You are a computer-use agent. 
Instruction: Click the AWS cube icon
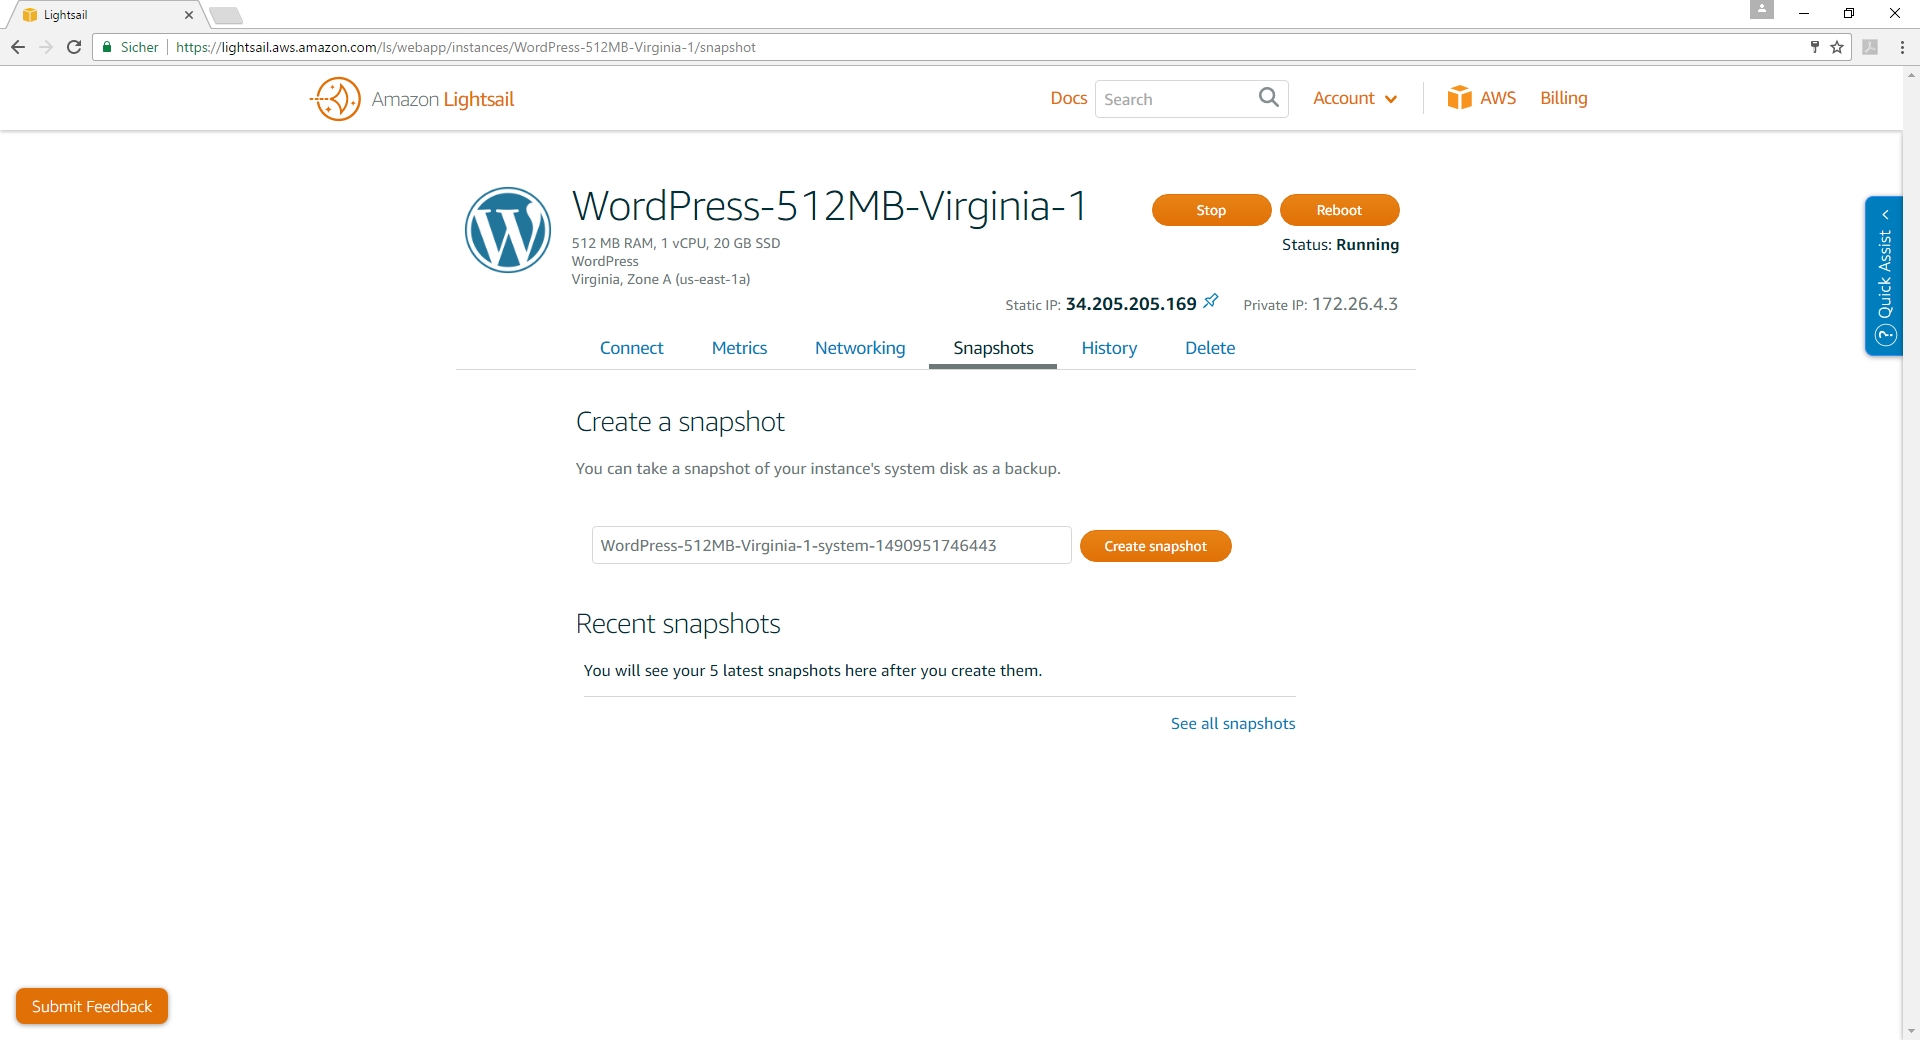coord(1459,97)
